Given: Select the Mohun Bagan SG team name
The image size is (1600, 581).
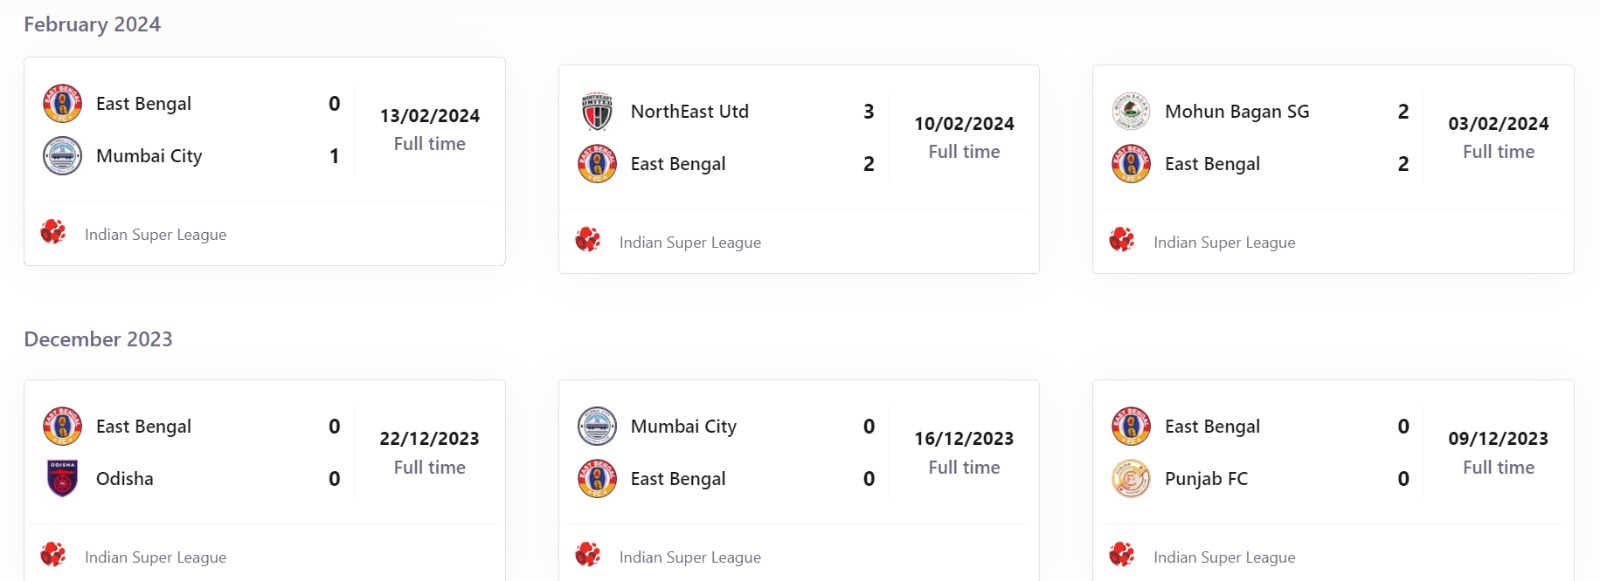Looking at the screenshot, I should point(1236,112).
